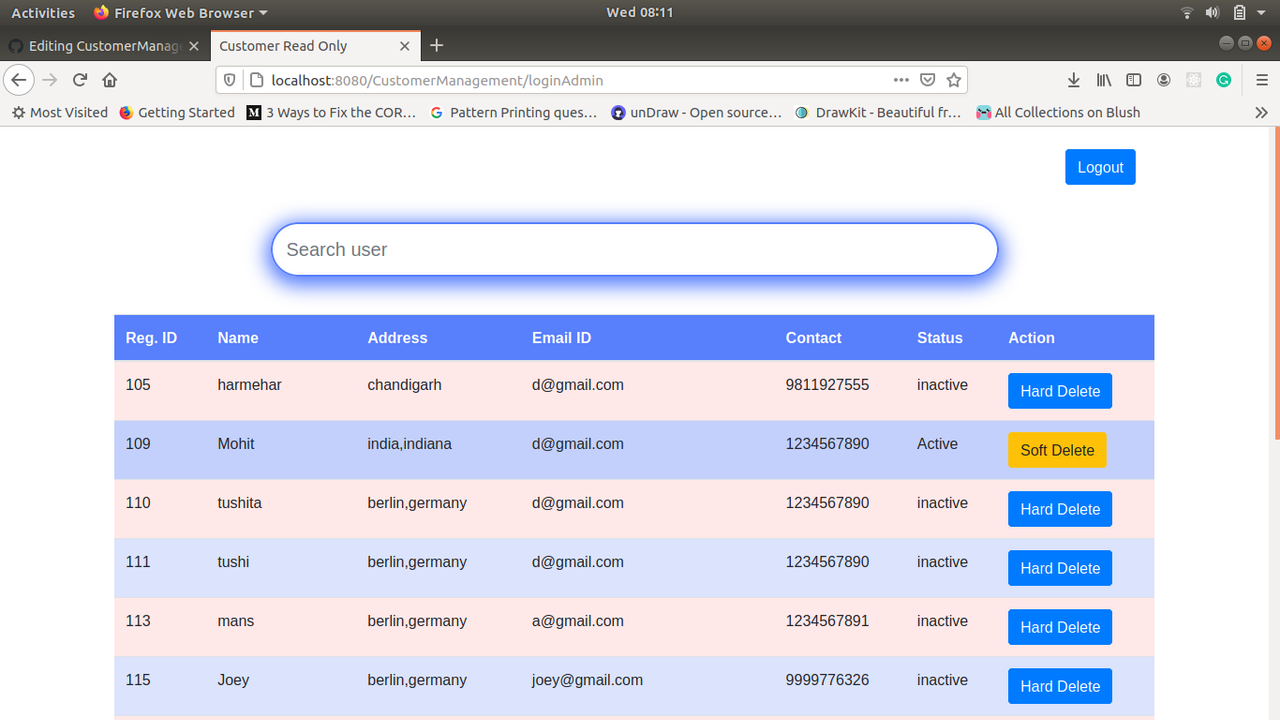Open the Firefox Account icon
Viewport: 1280px width, 720px height.
(1163, 80)
